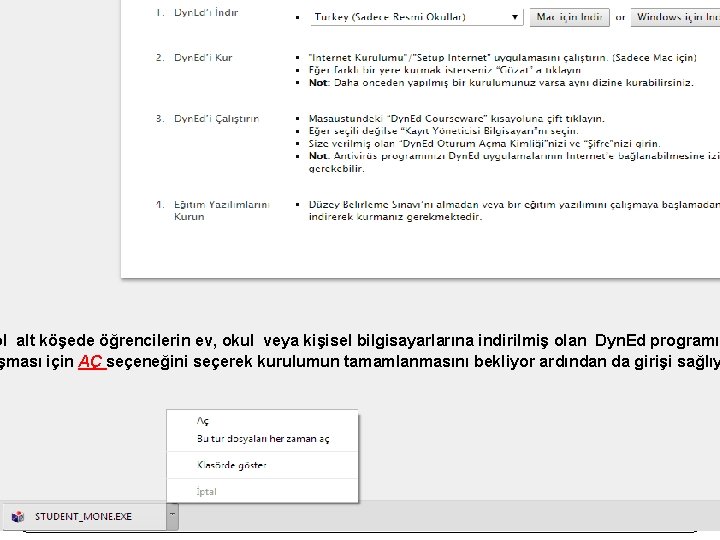720x540 pixels.
Task: Click the STUDENT_MONE.EXE download item
Action: [x=84, y=517]
